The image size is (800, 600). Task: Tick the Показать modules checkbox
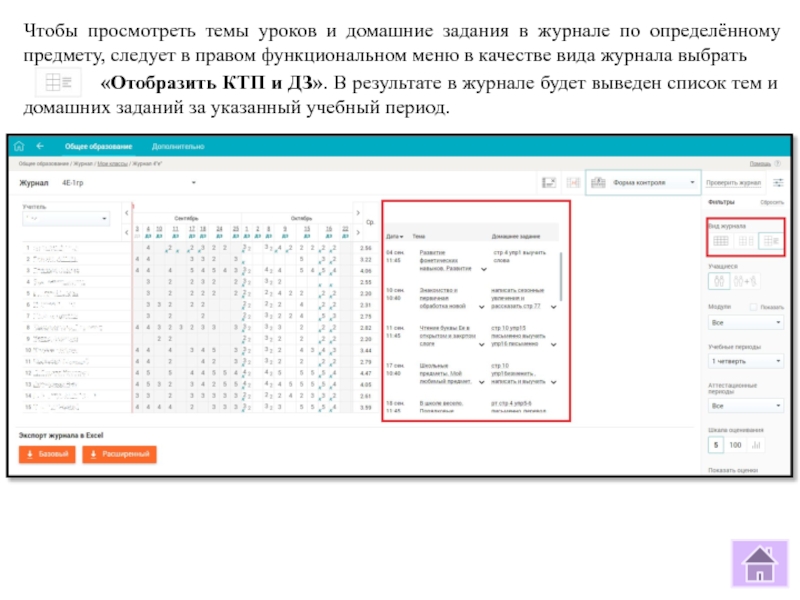point(753,307)
